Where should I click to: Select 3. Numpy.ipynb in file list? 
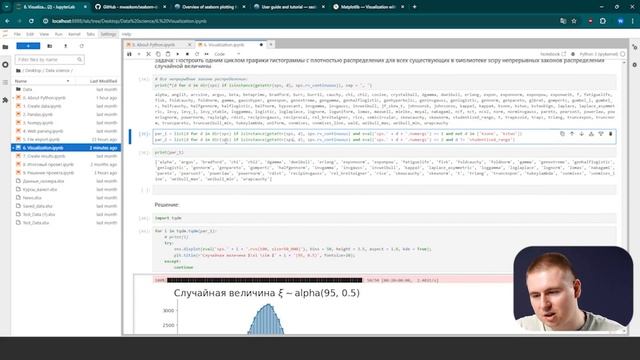coord(38,123)
